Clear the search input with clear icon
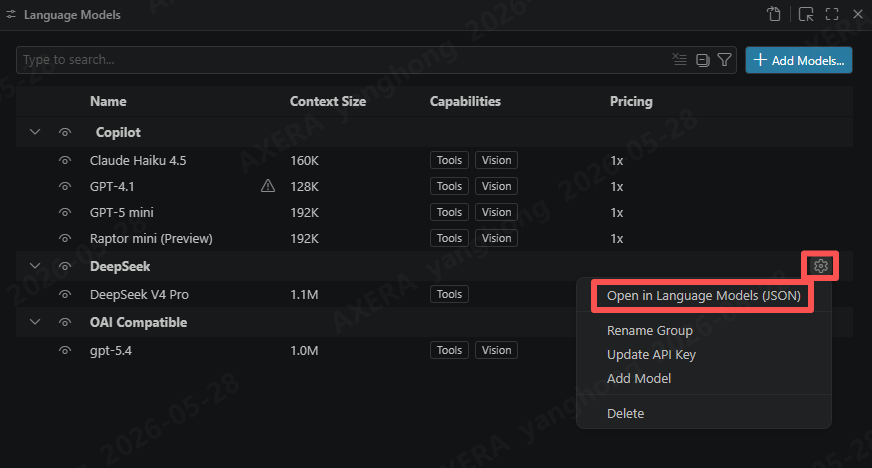 (680, 59)
